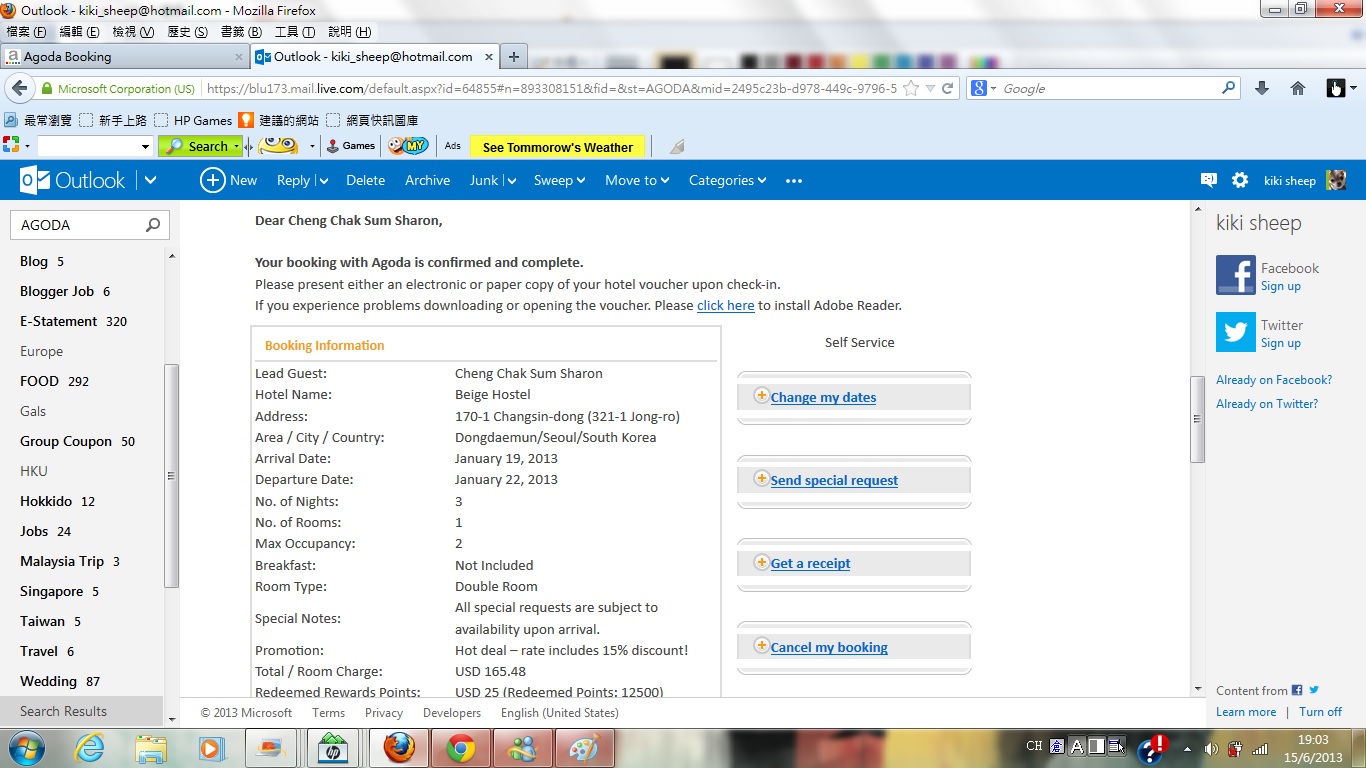Go back with Firefox back arrow

20,88
